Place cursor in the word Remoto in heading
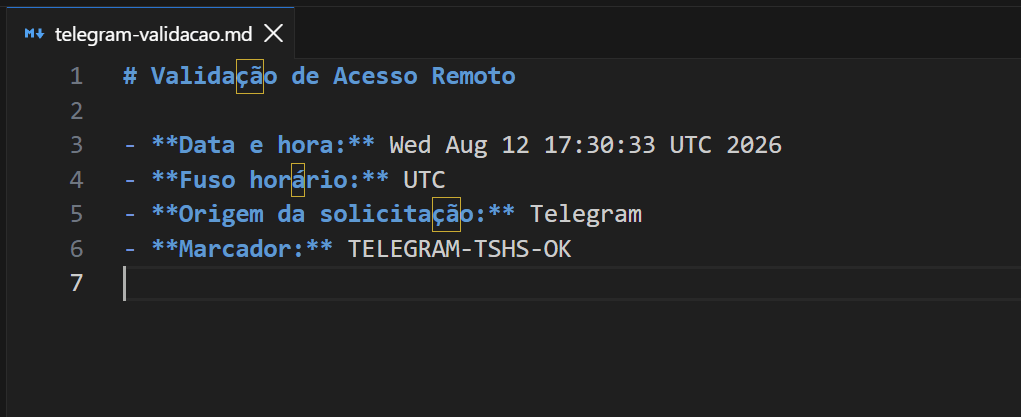Image resolution: width=1021 pixels, height=417 pixels. click(473, 76)
